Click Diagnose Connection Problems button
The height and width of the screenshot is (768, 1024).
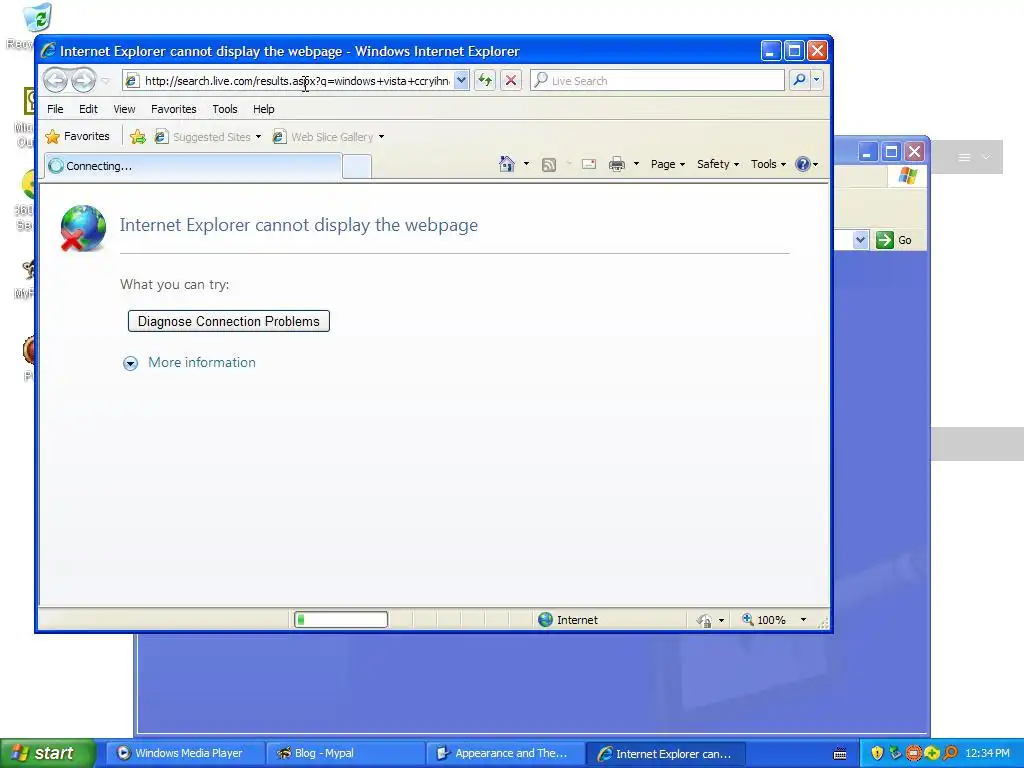pos(229,321)
